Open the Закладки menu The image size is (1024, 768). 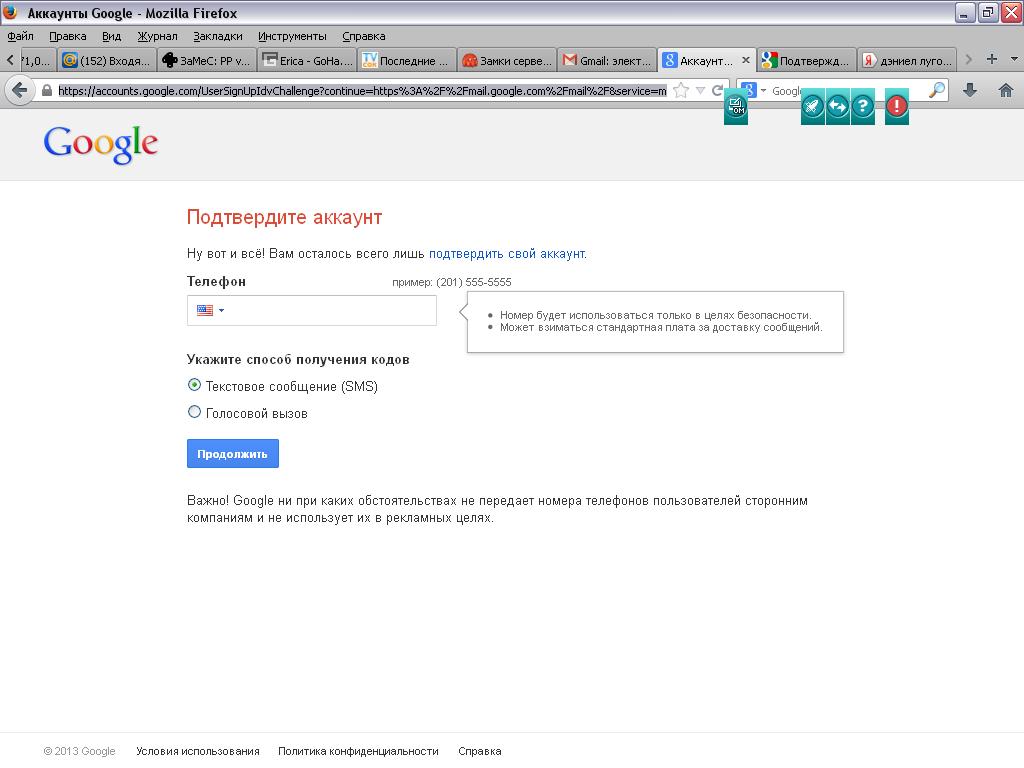pyautogui.click(x=217, y=36)
